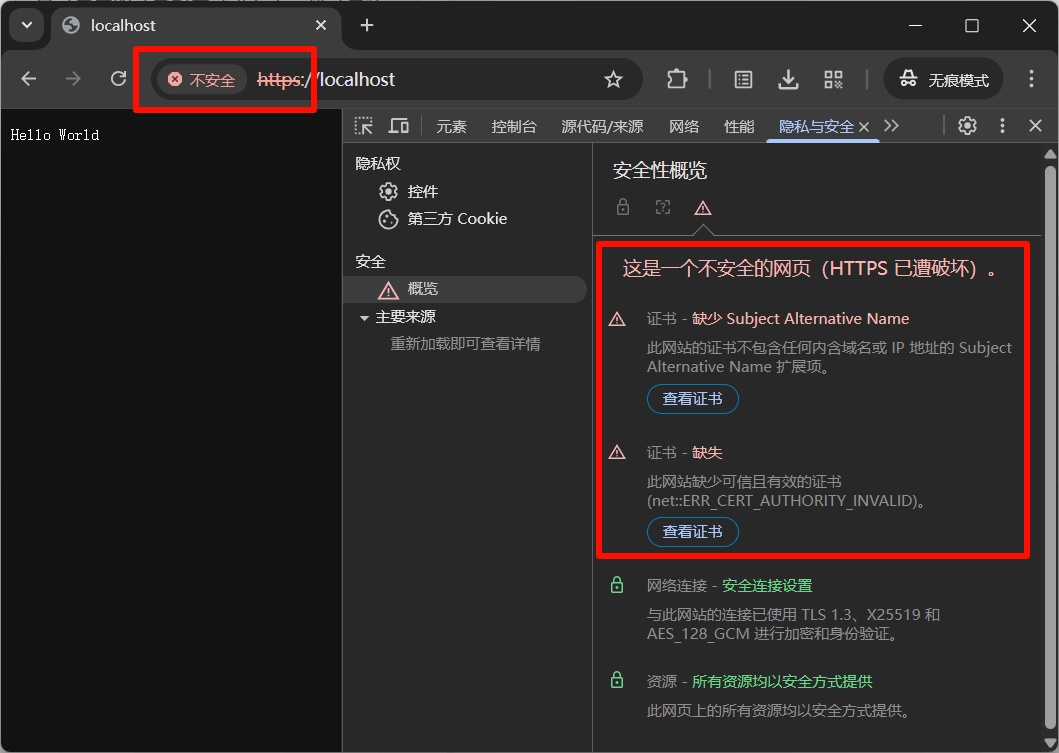Open the more DevTools panels chevron
1059x753 pixels.
coord(891,126)
